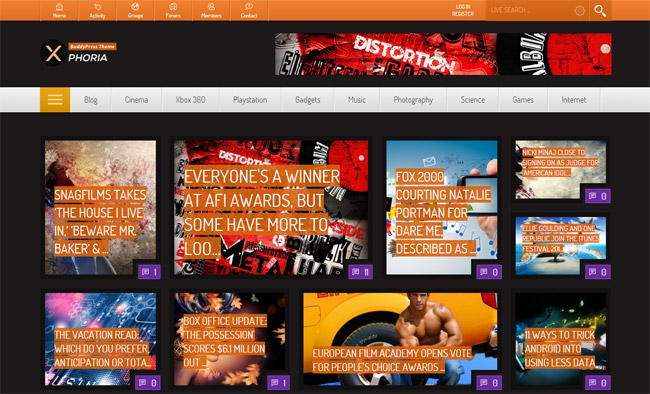The image size is (650, 394).
Task: Click the magnifier search button
Action: point(600,10)
